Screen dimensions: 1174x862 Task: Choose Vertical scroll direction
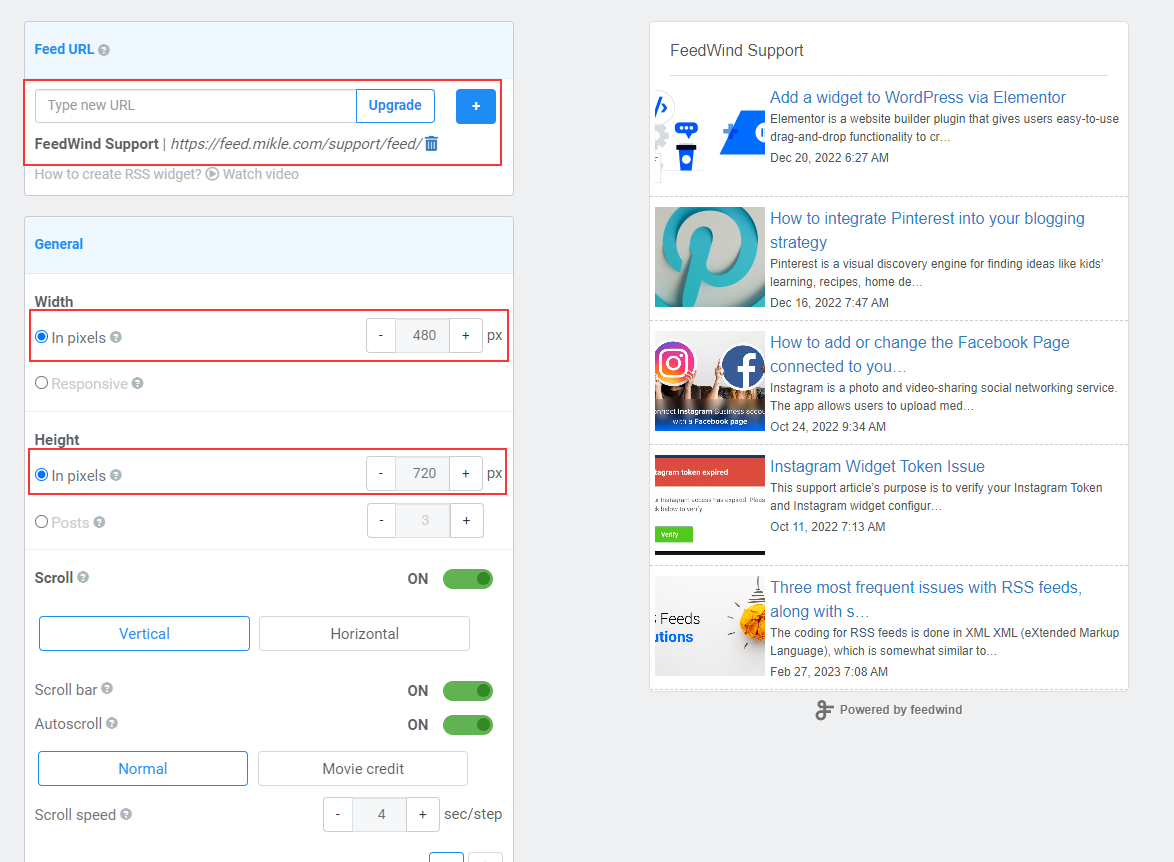(145, 634)
